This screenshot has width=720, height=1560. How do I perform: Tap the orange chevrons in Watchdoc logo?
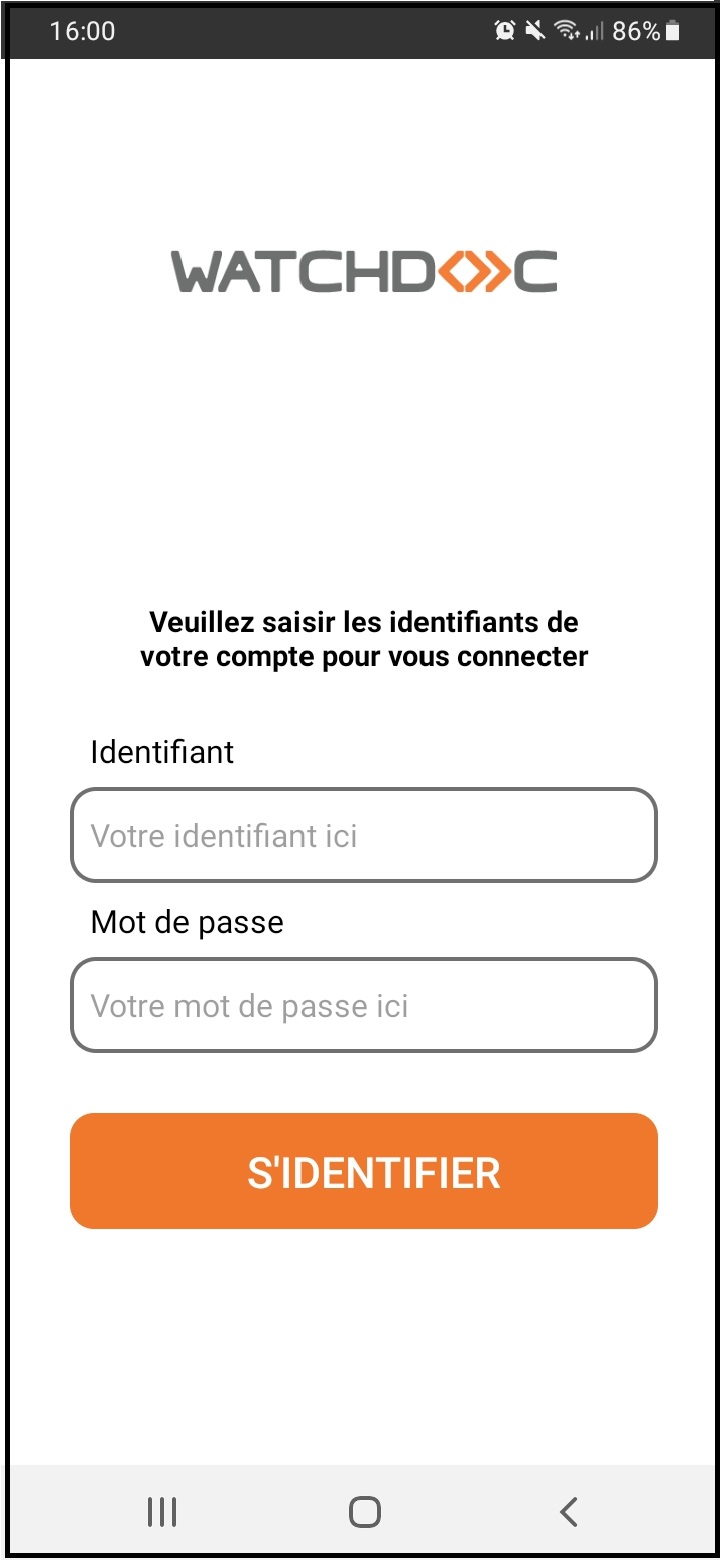(471, 272)
